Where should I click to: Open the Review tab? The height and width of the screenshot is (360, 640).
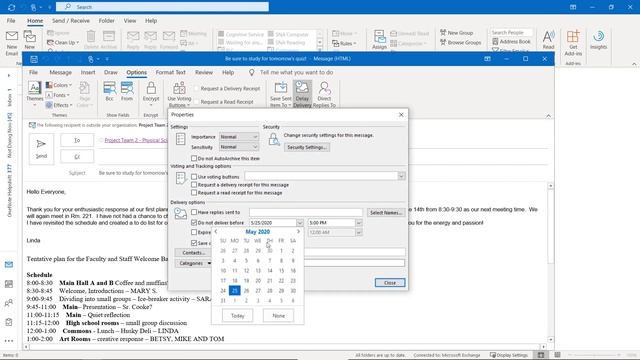(x=204, y=72)
